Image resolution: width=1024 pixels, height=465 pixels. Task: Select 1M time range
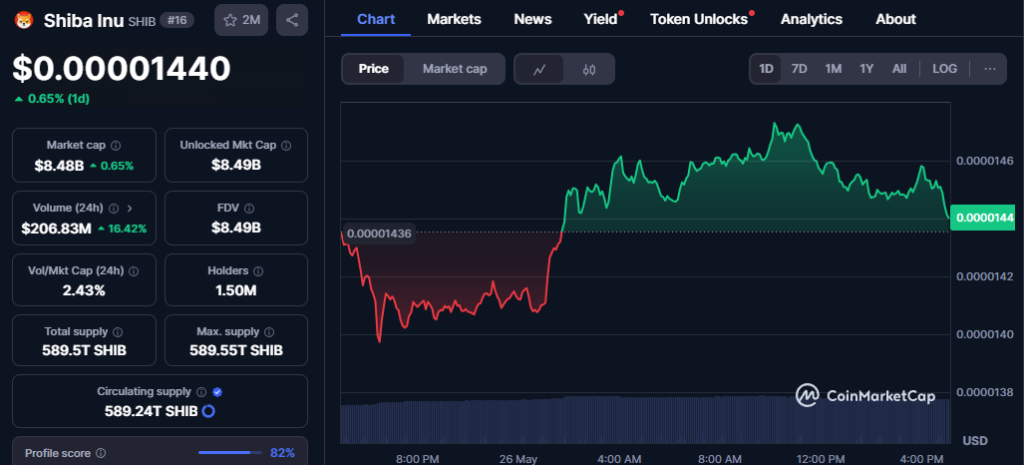(833, 69)
